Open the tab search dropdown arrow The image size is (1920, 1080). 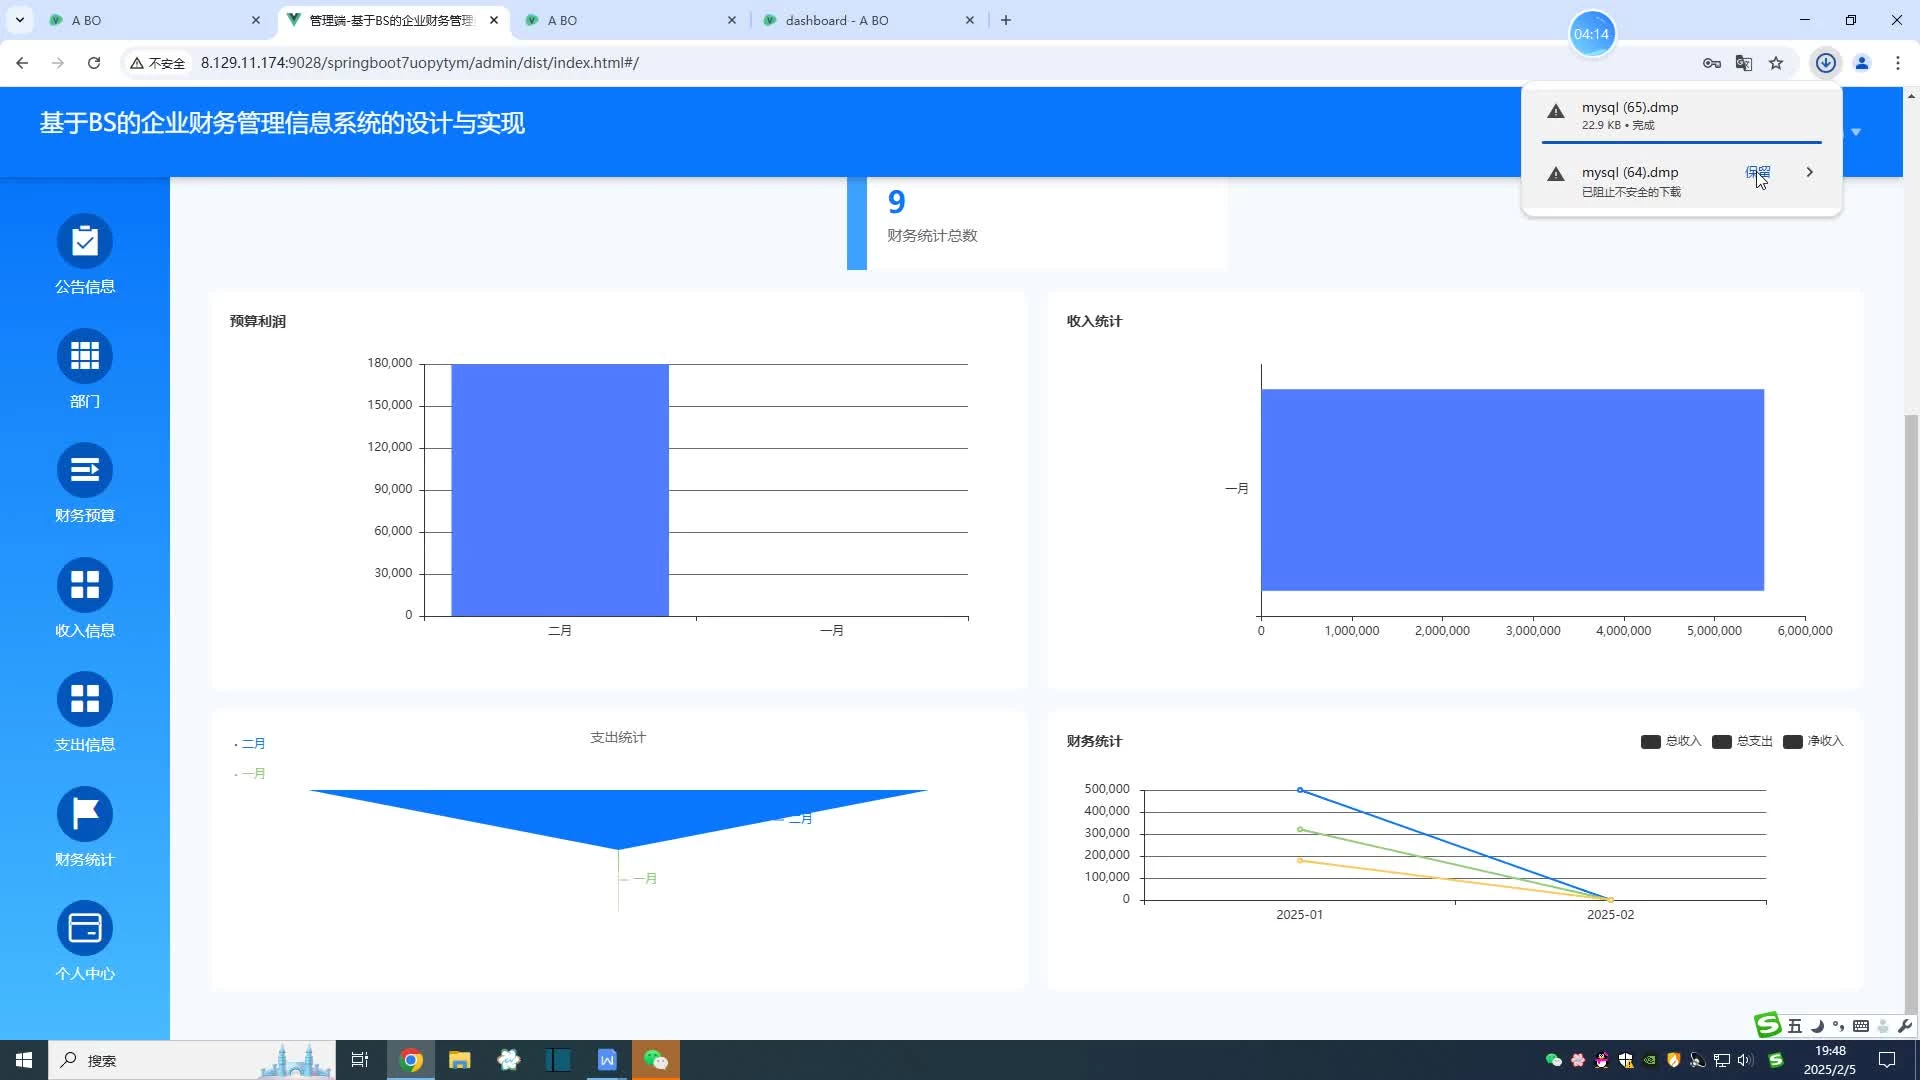click(19, 20)
